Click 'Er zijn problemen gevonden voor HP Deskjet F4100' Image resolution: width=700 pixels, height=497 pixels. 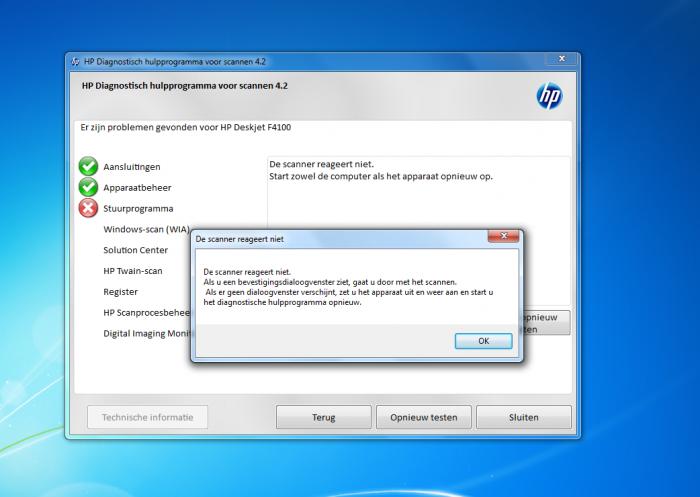coord(186,127)
